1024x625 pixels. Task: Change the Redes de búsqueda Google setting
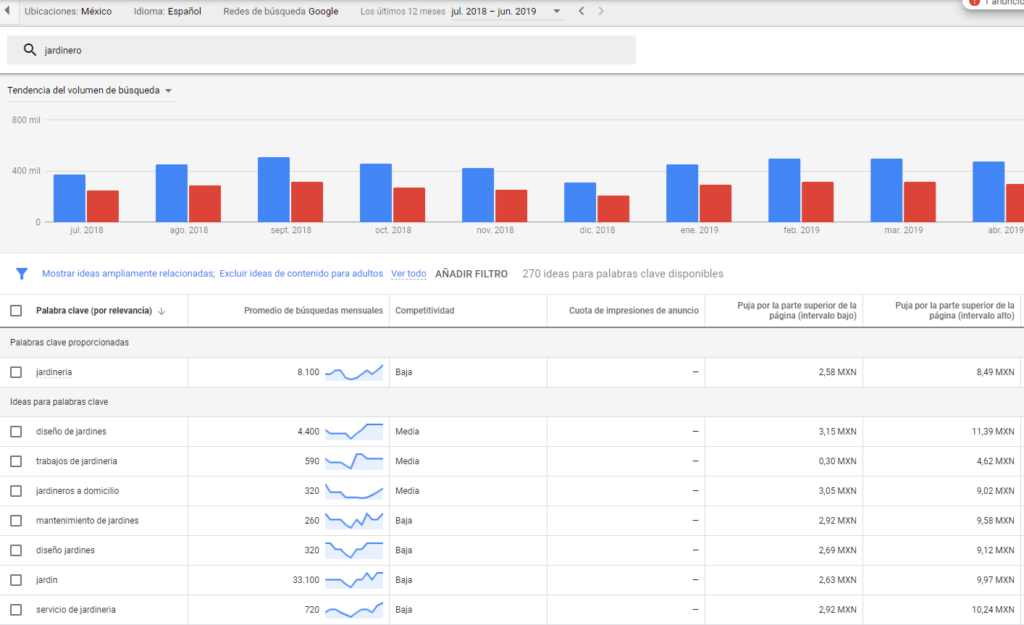281,11
